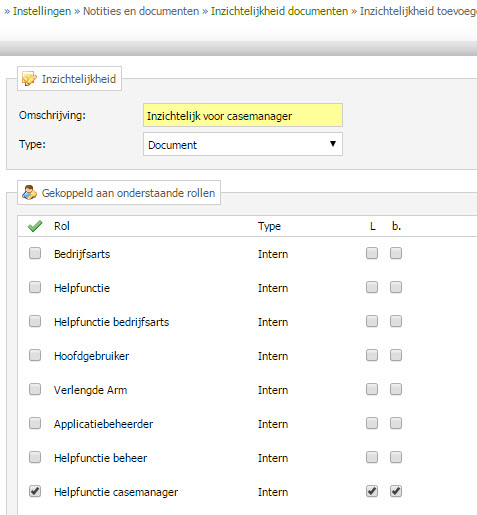Screen dimensions: 477x515
Task: Enable the L checkbox for Bedrijfsarts
Action: [x=372, y=253]
